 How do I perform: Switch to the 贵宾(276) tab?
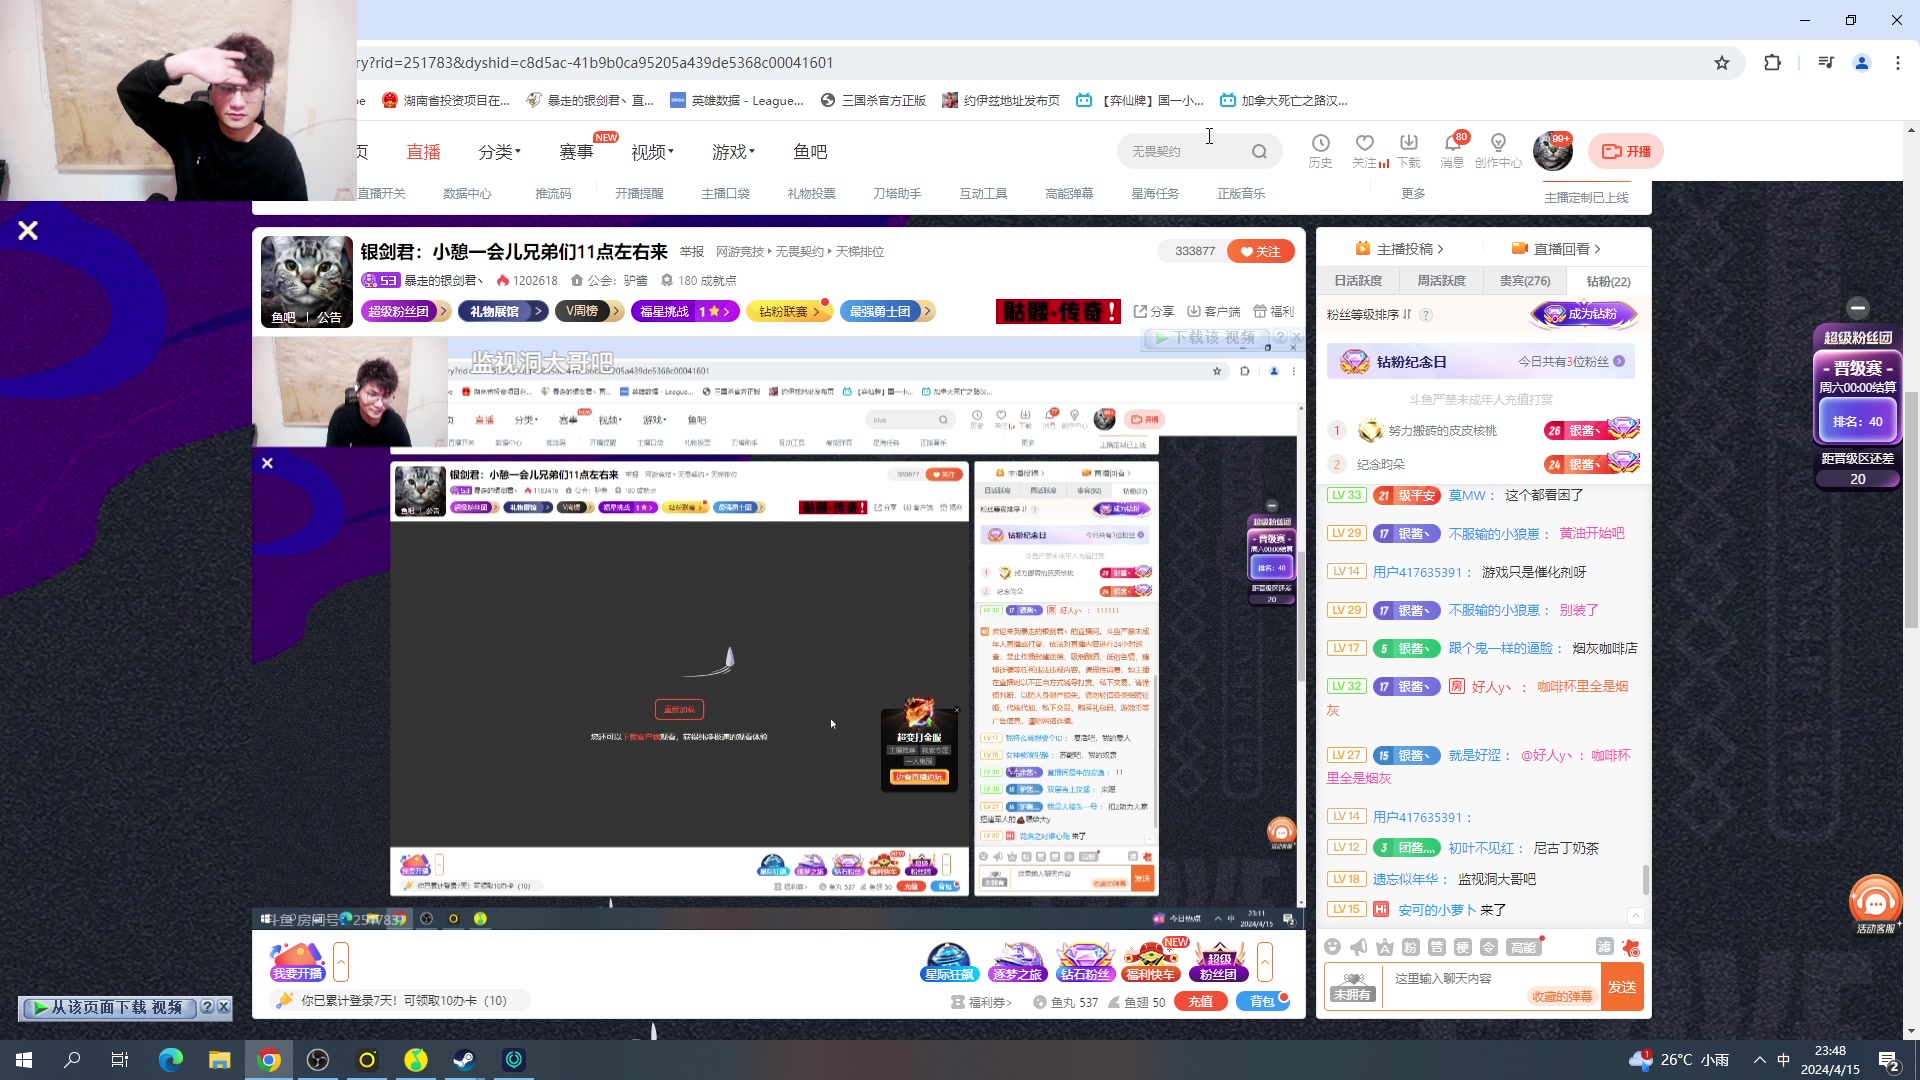tap(1523, 281)
